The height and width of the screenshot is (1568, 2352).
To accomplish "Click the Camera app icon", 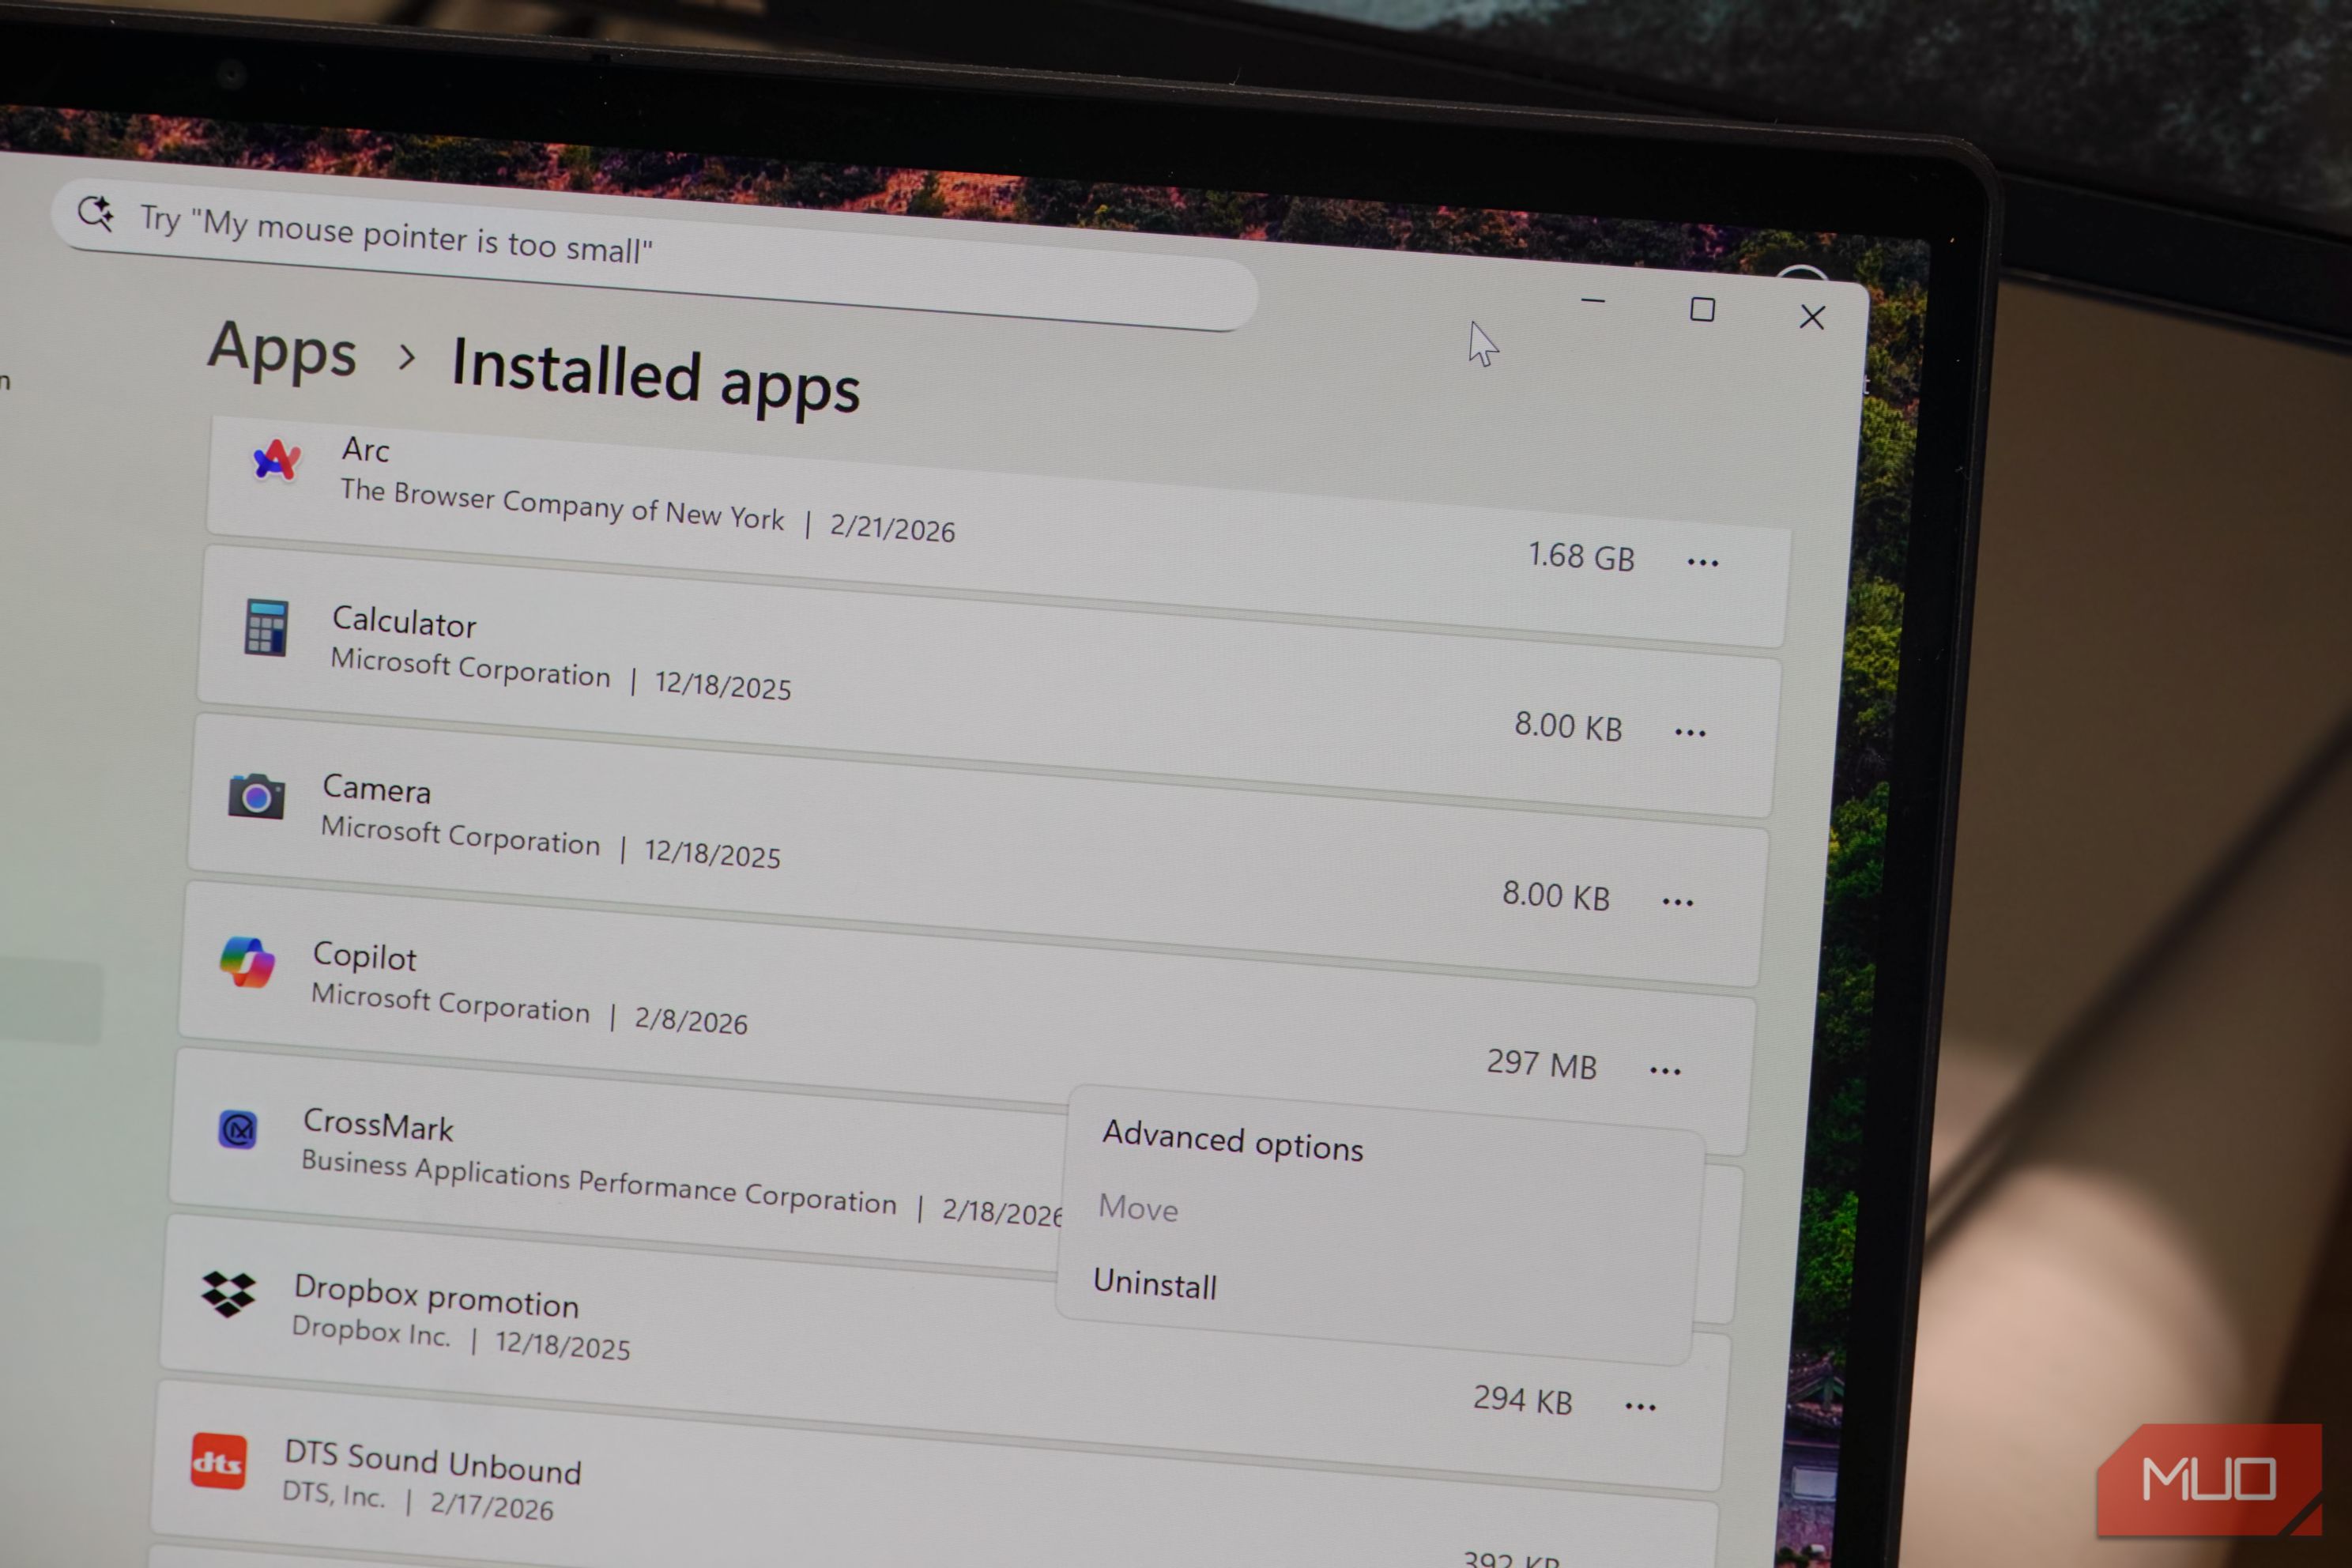I will [x=256, y=796].
